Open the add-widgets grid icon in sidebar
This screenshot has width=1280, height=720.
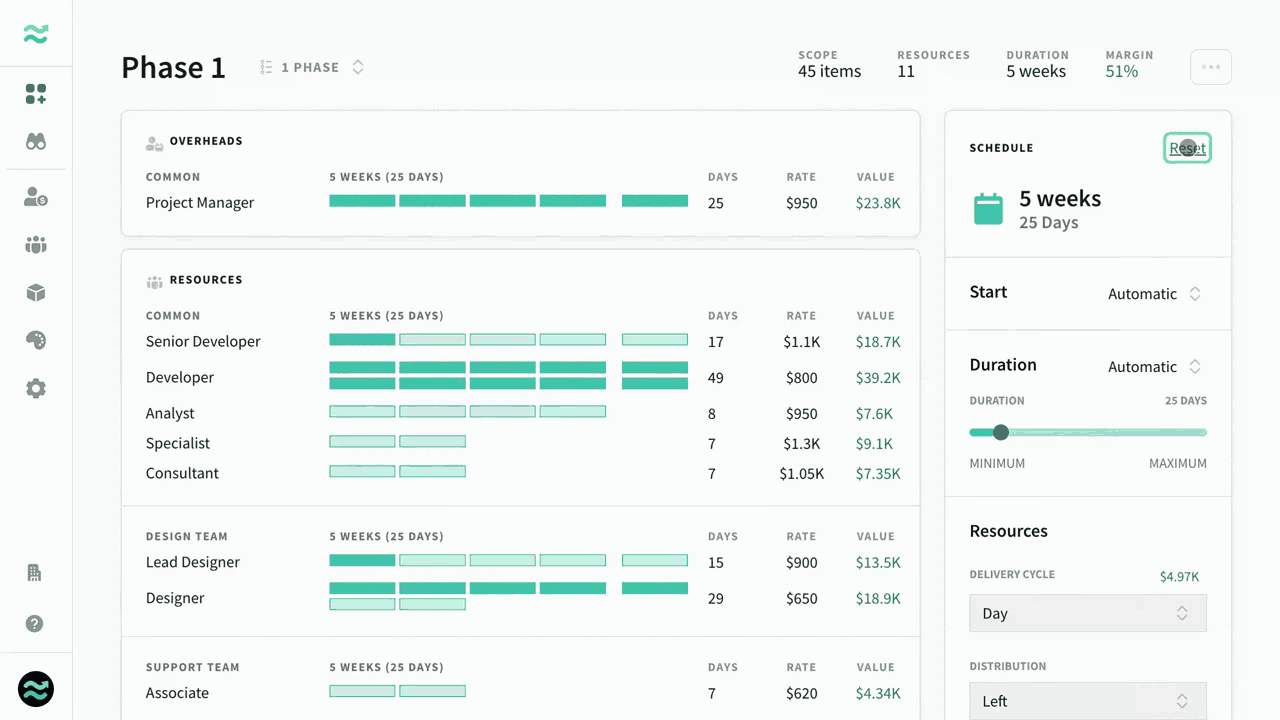(x=36, y=94)
